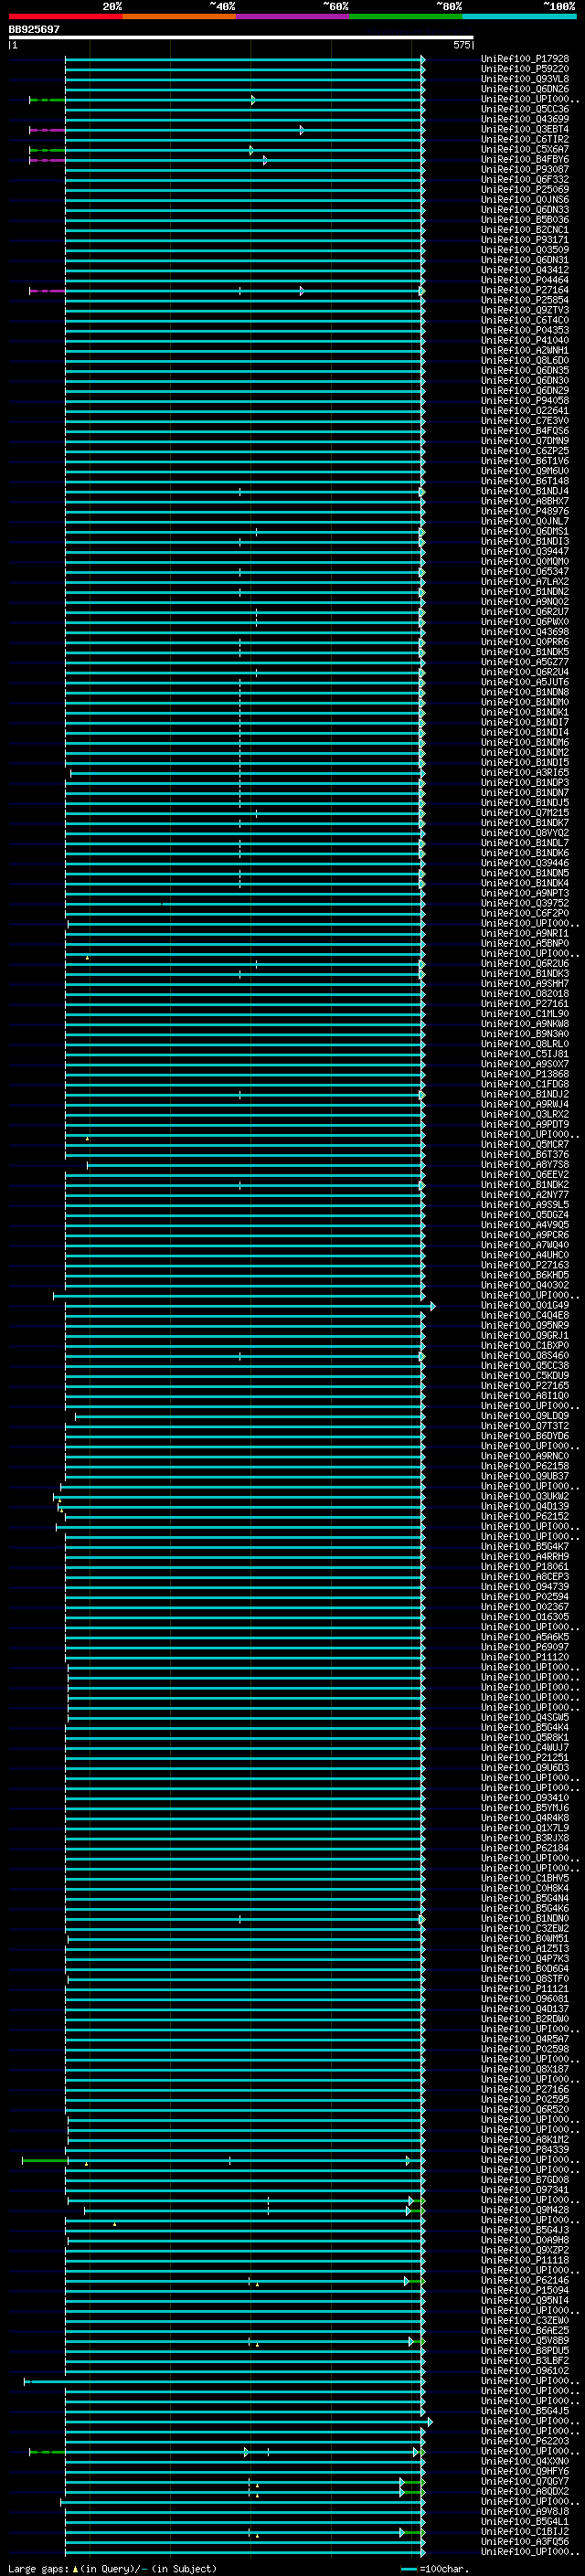The image size is (585, 2576).
Task: Select hit label UniRef100_C5KDU9
Action: click(524, 1376)
